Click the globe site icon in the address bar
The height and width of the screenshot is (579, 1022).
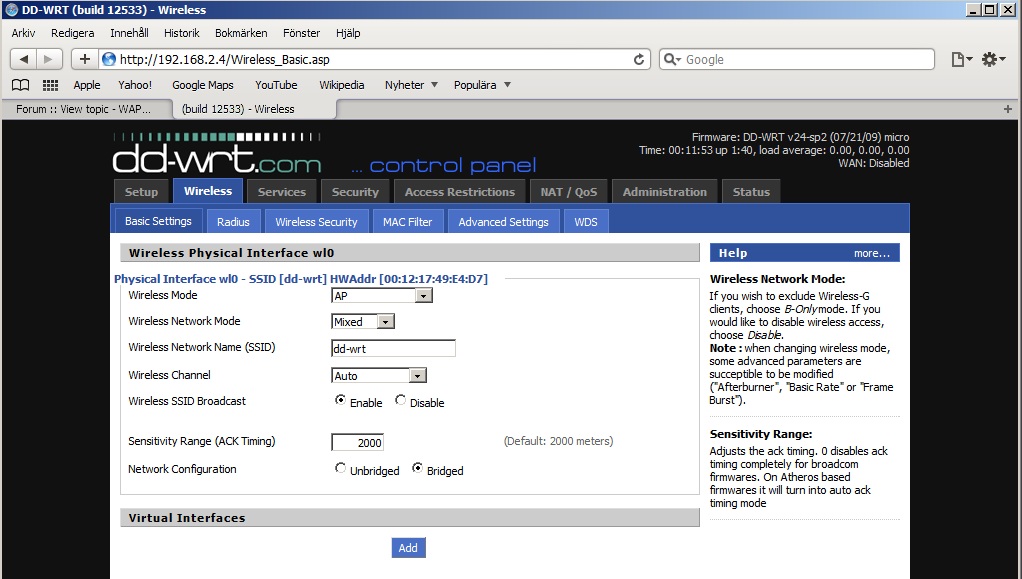click(x=109, y=59)
